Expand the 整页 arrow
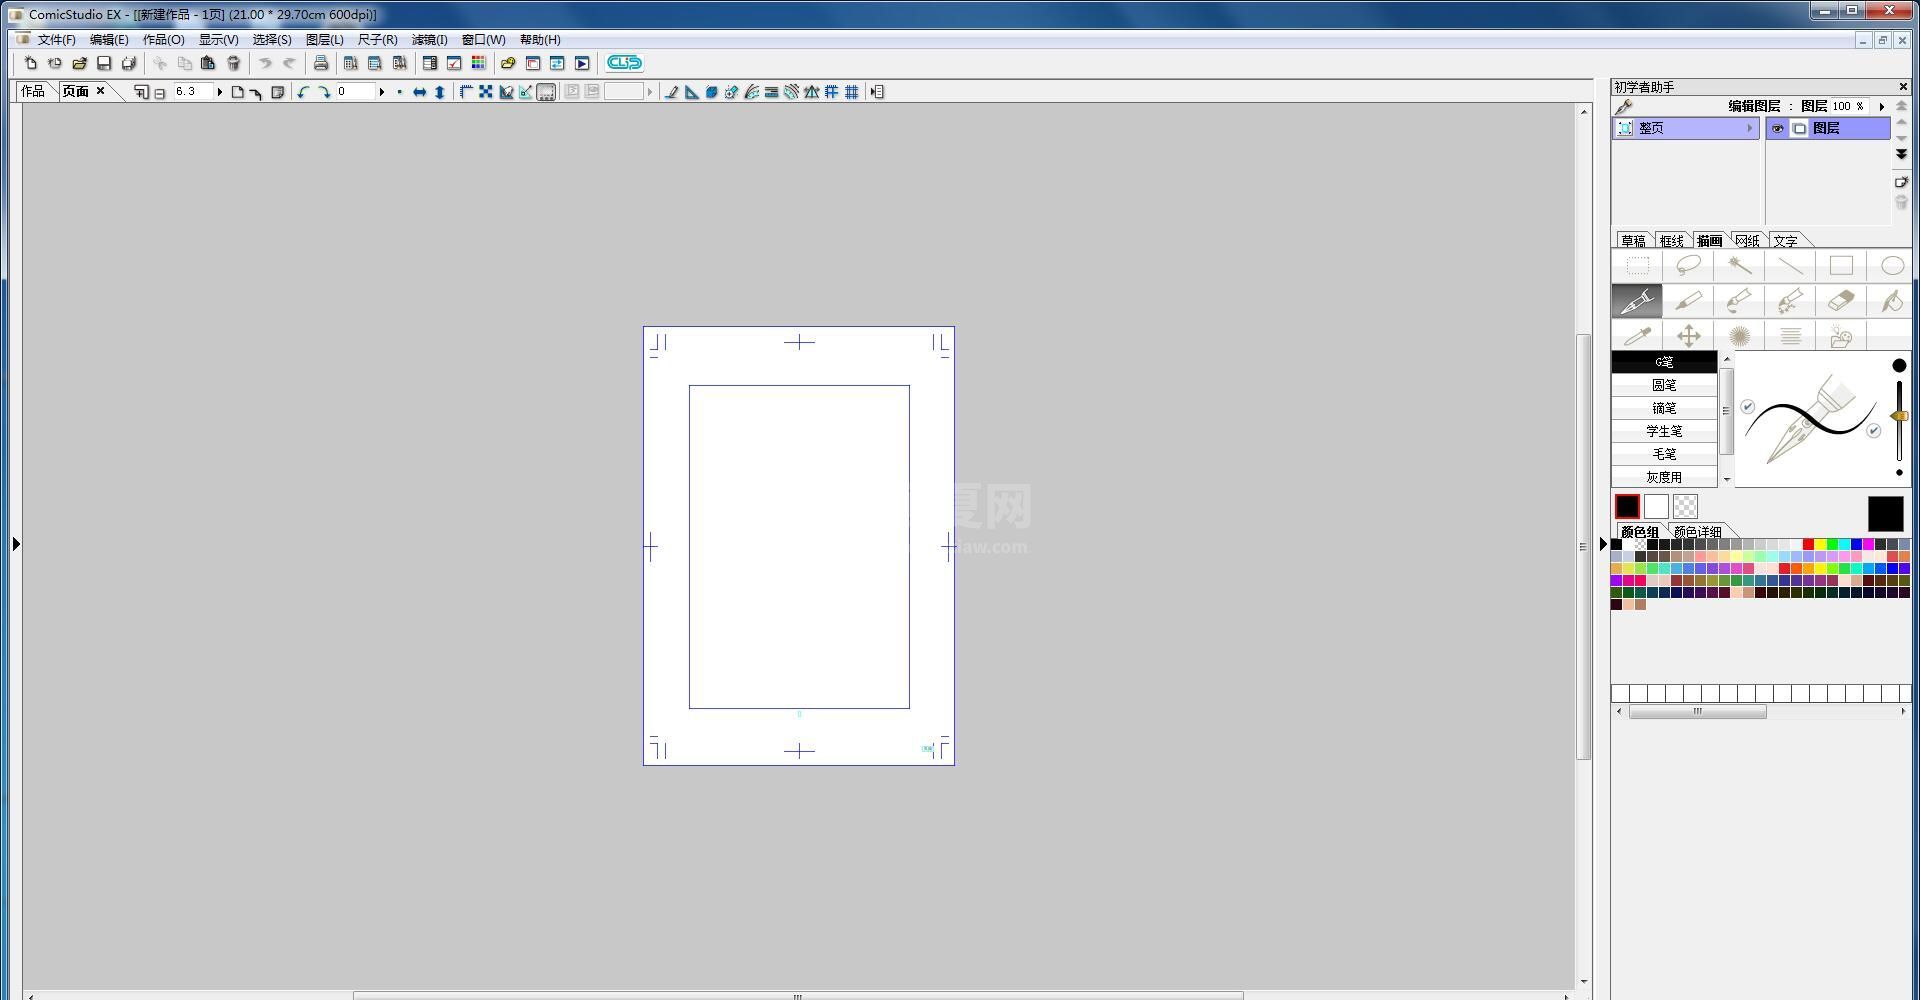 click(x=1749, y=128)
